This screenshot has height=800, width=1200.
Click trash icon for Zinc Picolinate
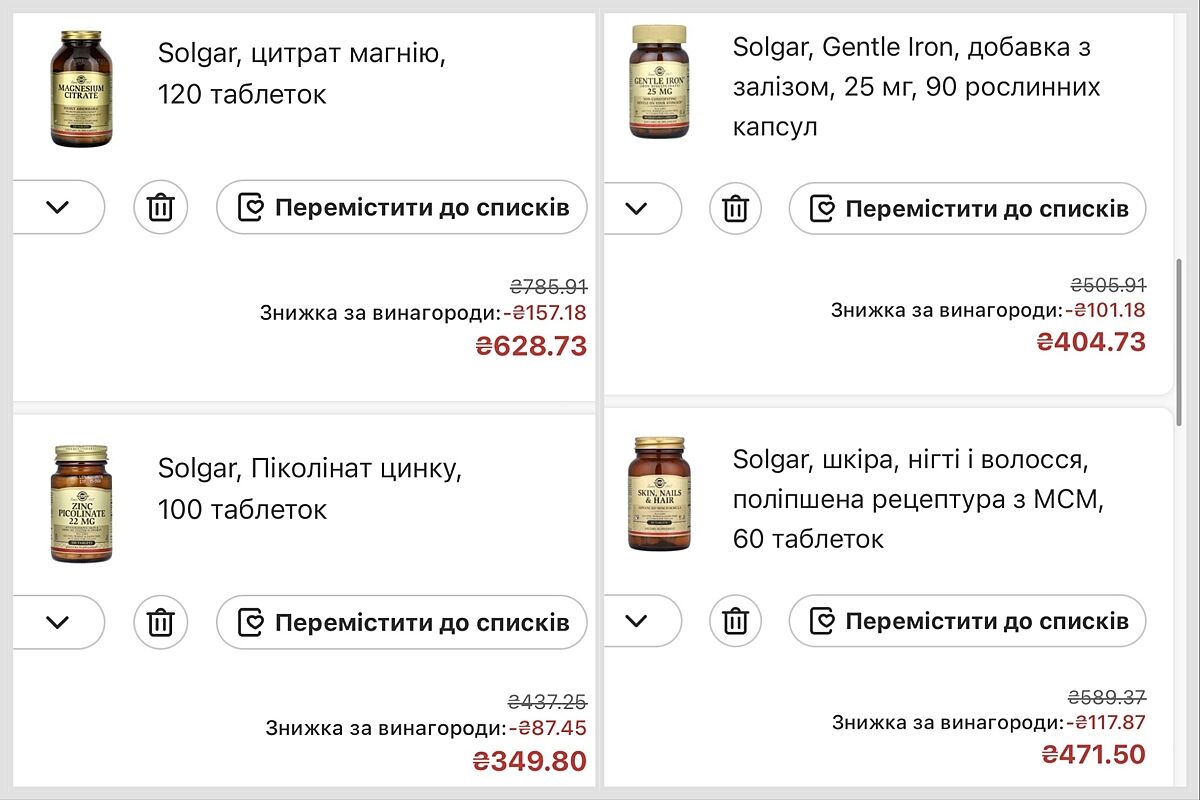161,622
